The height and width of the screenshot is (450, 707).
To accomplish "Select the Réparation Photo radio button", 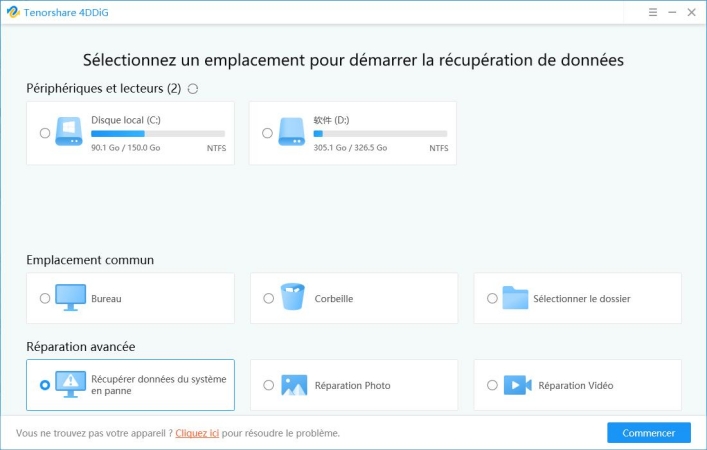I will tap(268, 385).
